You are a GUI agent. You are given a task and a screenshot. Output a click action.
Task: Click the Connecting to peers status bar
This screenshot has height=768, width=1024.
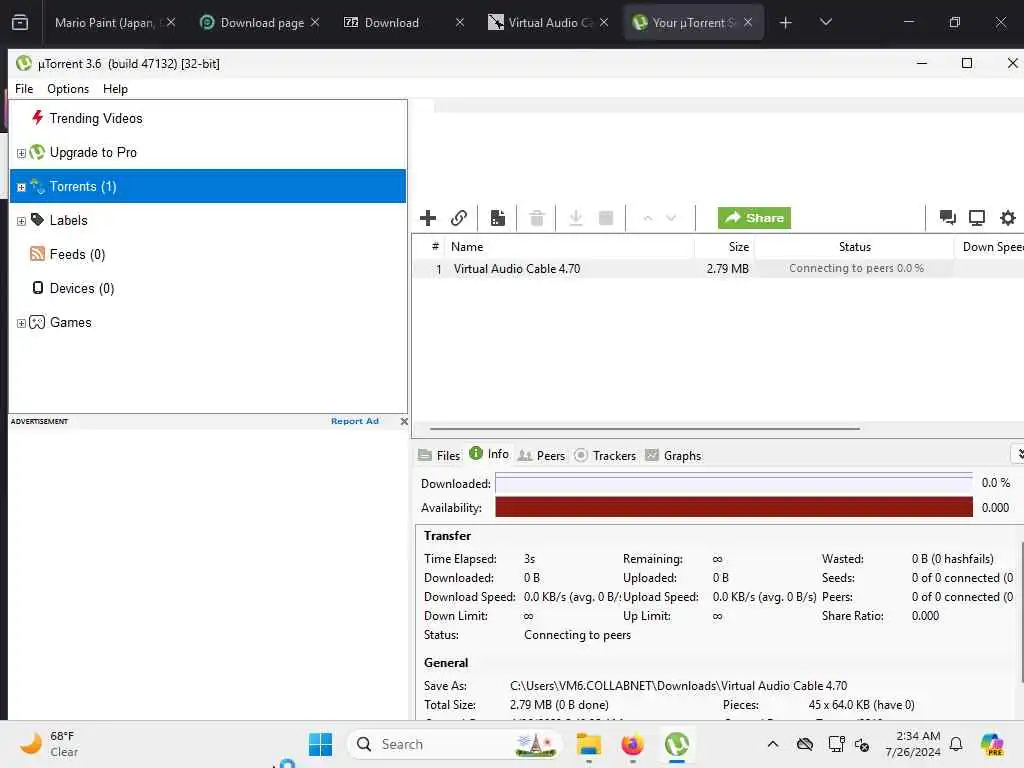click(x=856, y=268)
